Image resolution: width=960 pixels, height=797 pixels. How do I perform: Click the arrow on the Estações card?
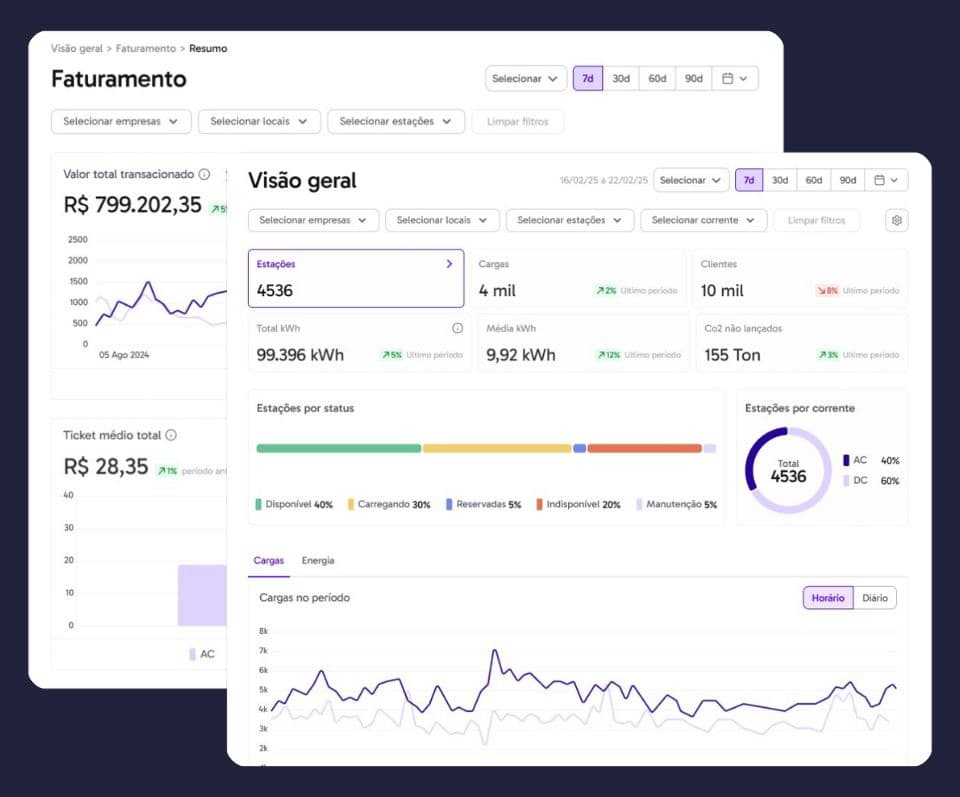pos(450,263)
